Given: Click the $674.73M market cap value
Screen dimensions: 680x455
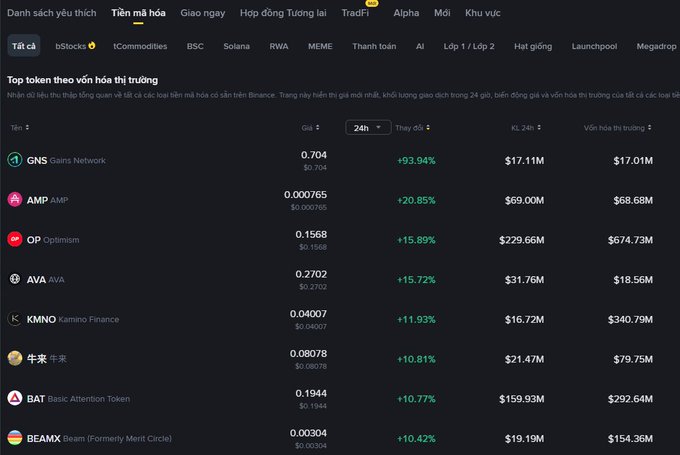Looking at the screenshot, I should click(630, 240).
